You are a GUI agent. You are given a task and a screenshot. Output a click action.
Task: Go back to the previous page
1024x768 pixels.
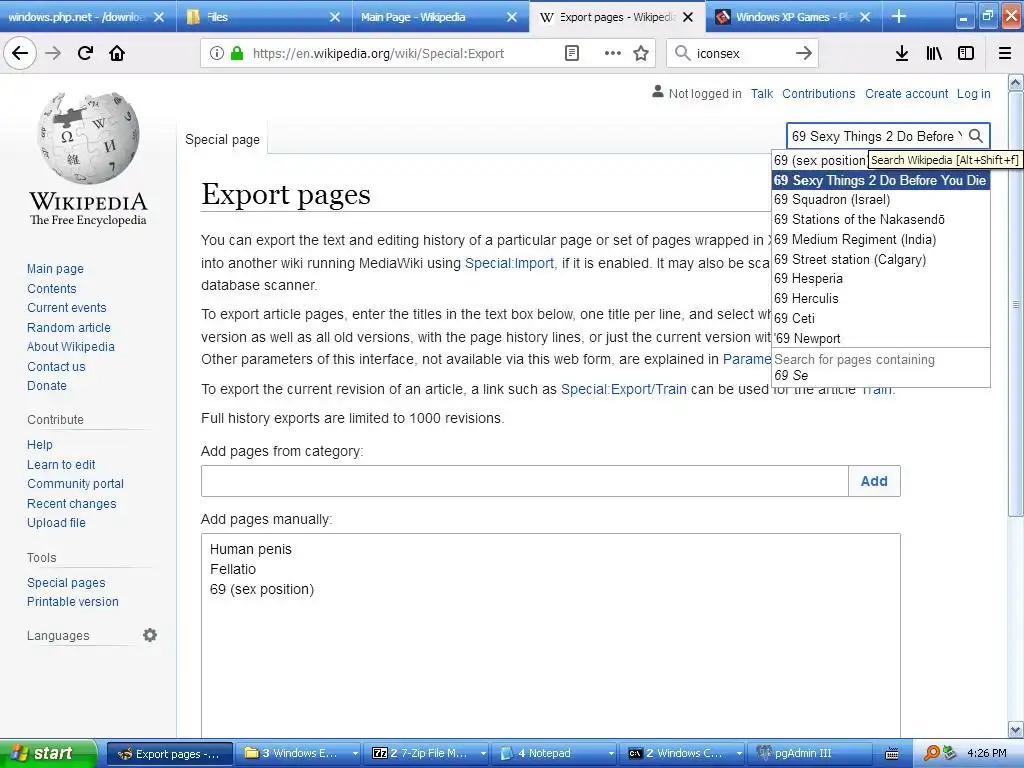coord(20,53)
